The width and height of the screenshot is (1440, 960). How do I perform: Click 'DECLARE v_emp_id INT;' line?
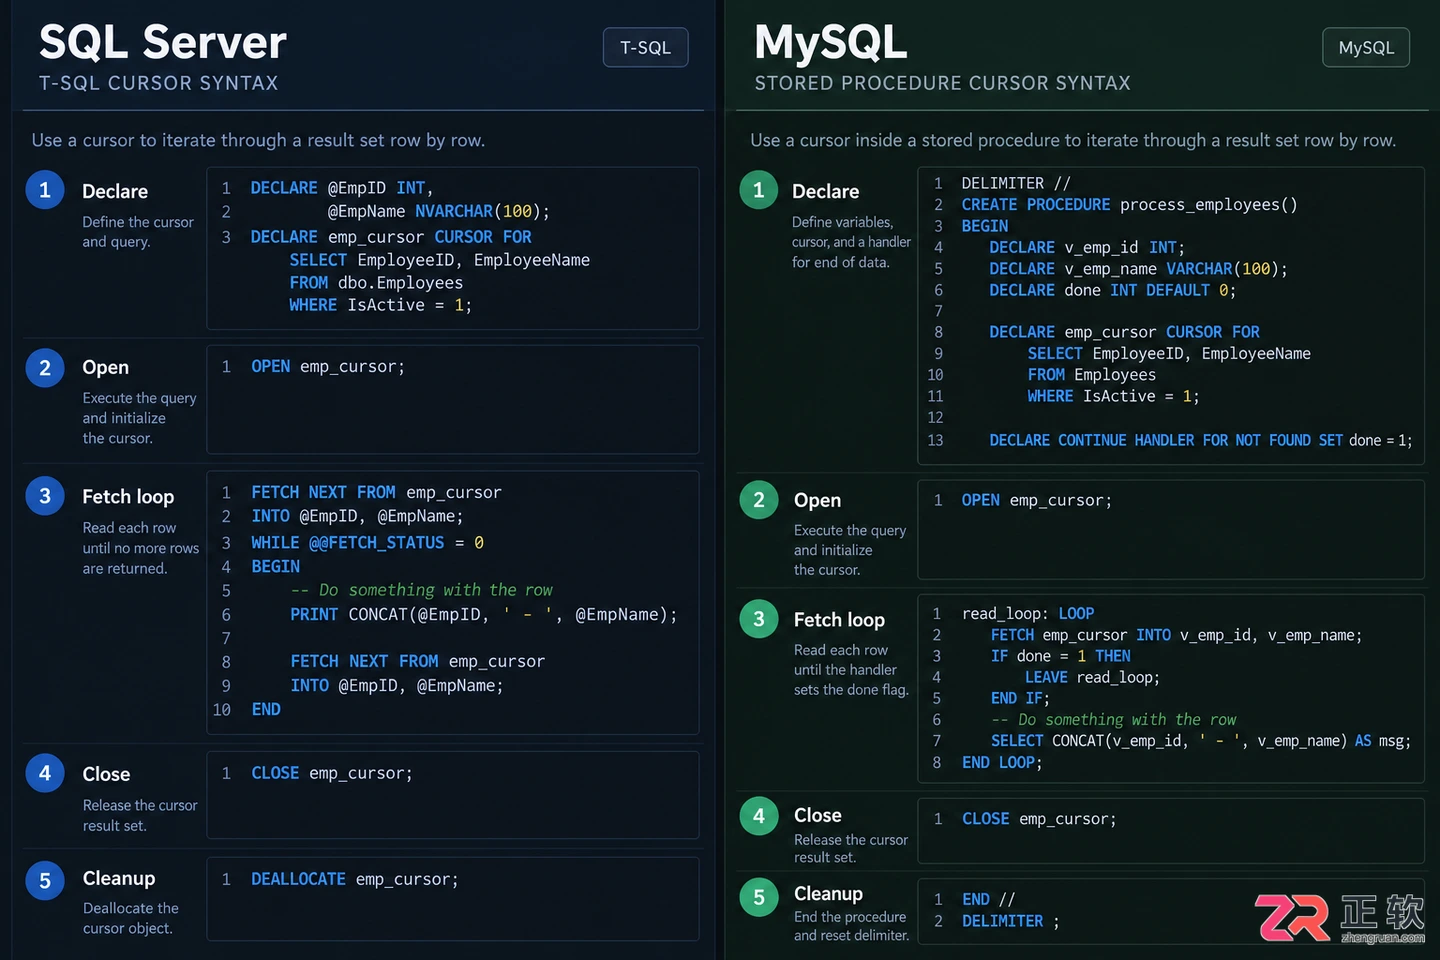pyautogui.click(x=1087, y=248)
